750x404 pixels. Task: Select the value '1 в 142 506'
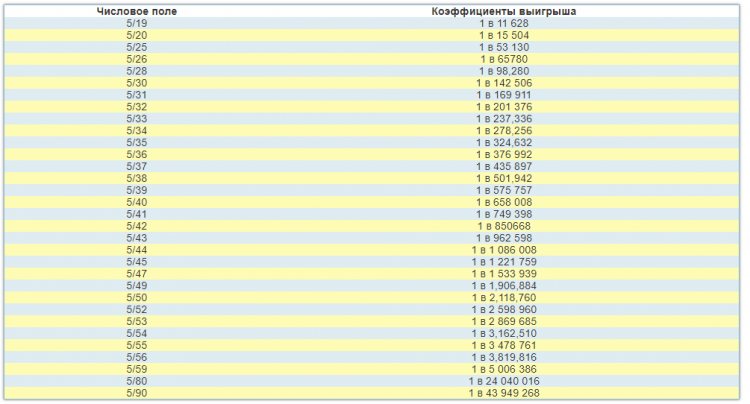click(x=504, y=83)
